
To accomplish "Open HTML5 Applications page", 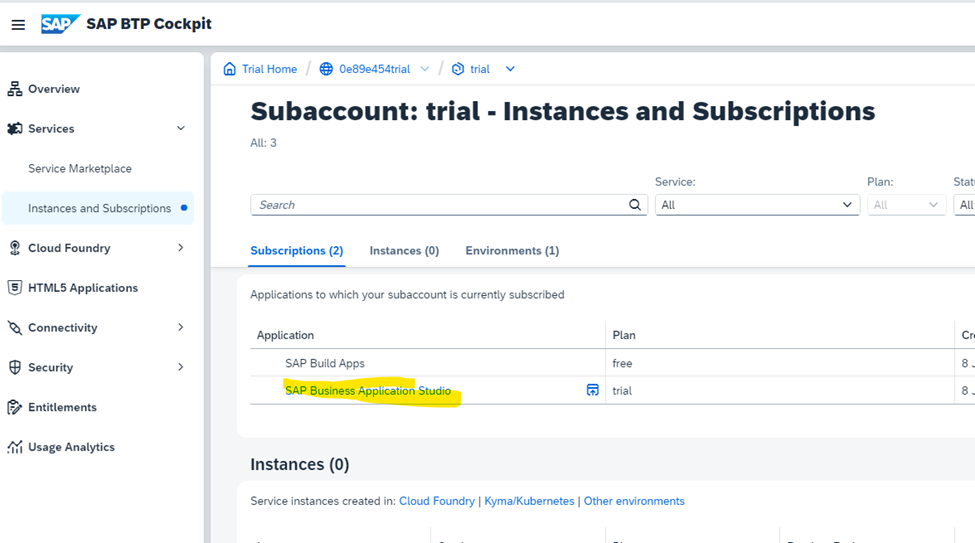I will coord(83,288).
